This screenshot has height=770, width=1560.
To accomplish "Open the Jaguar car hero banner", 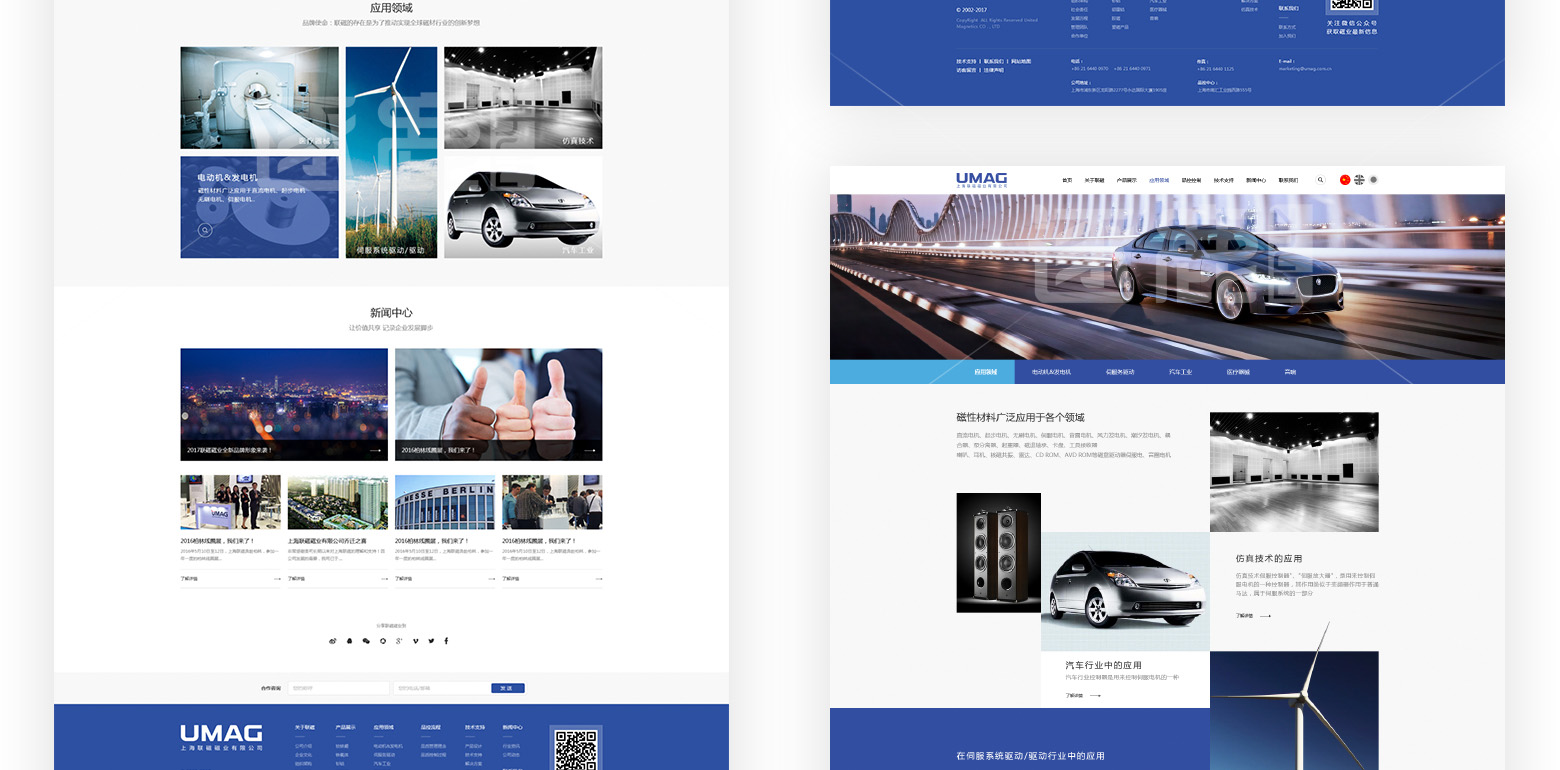I will 1167,277.
